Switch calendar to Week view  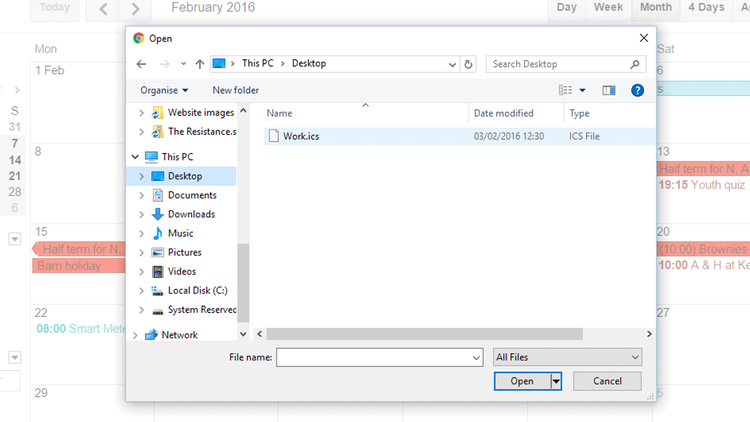(608, 8)
